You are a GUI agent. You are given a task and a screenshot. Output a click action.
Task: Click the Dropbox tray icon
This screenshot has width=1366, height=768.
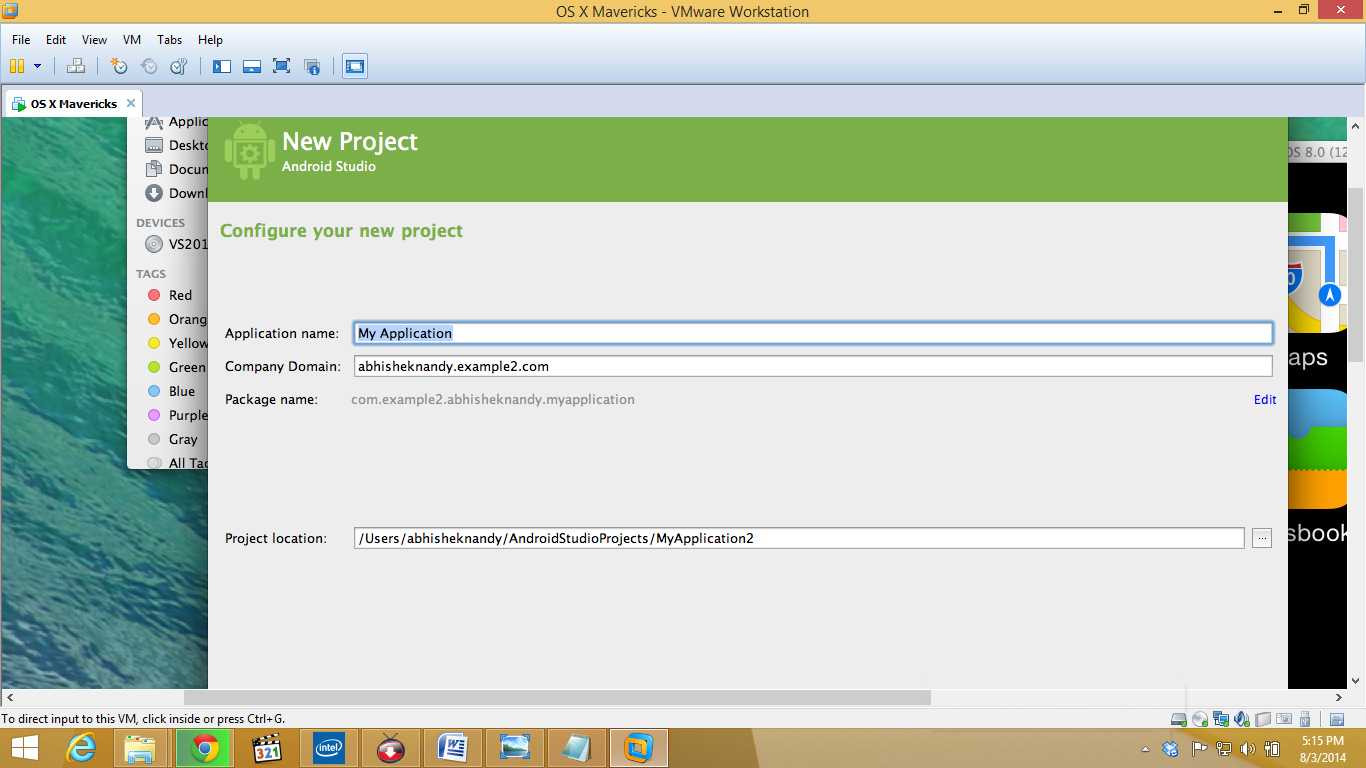point(1171,748)
